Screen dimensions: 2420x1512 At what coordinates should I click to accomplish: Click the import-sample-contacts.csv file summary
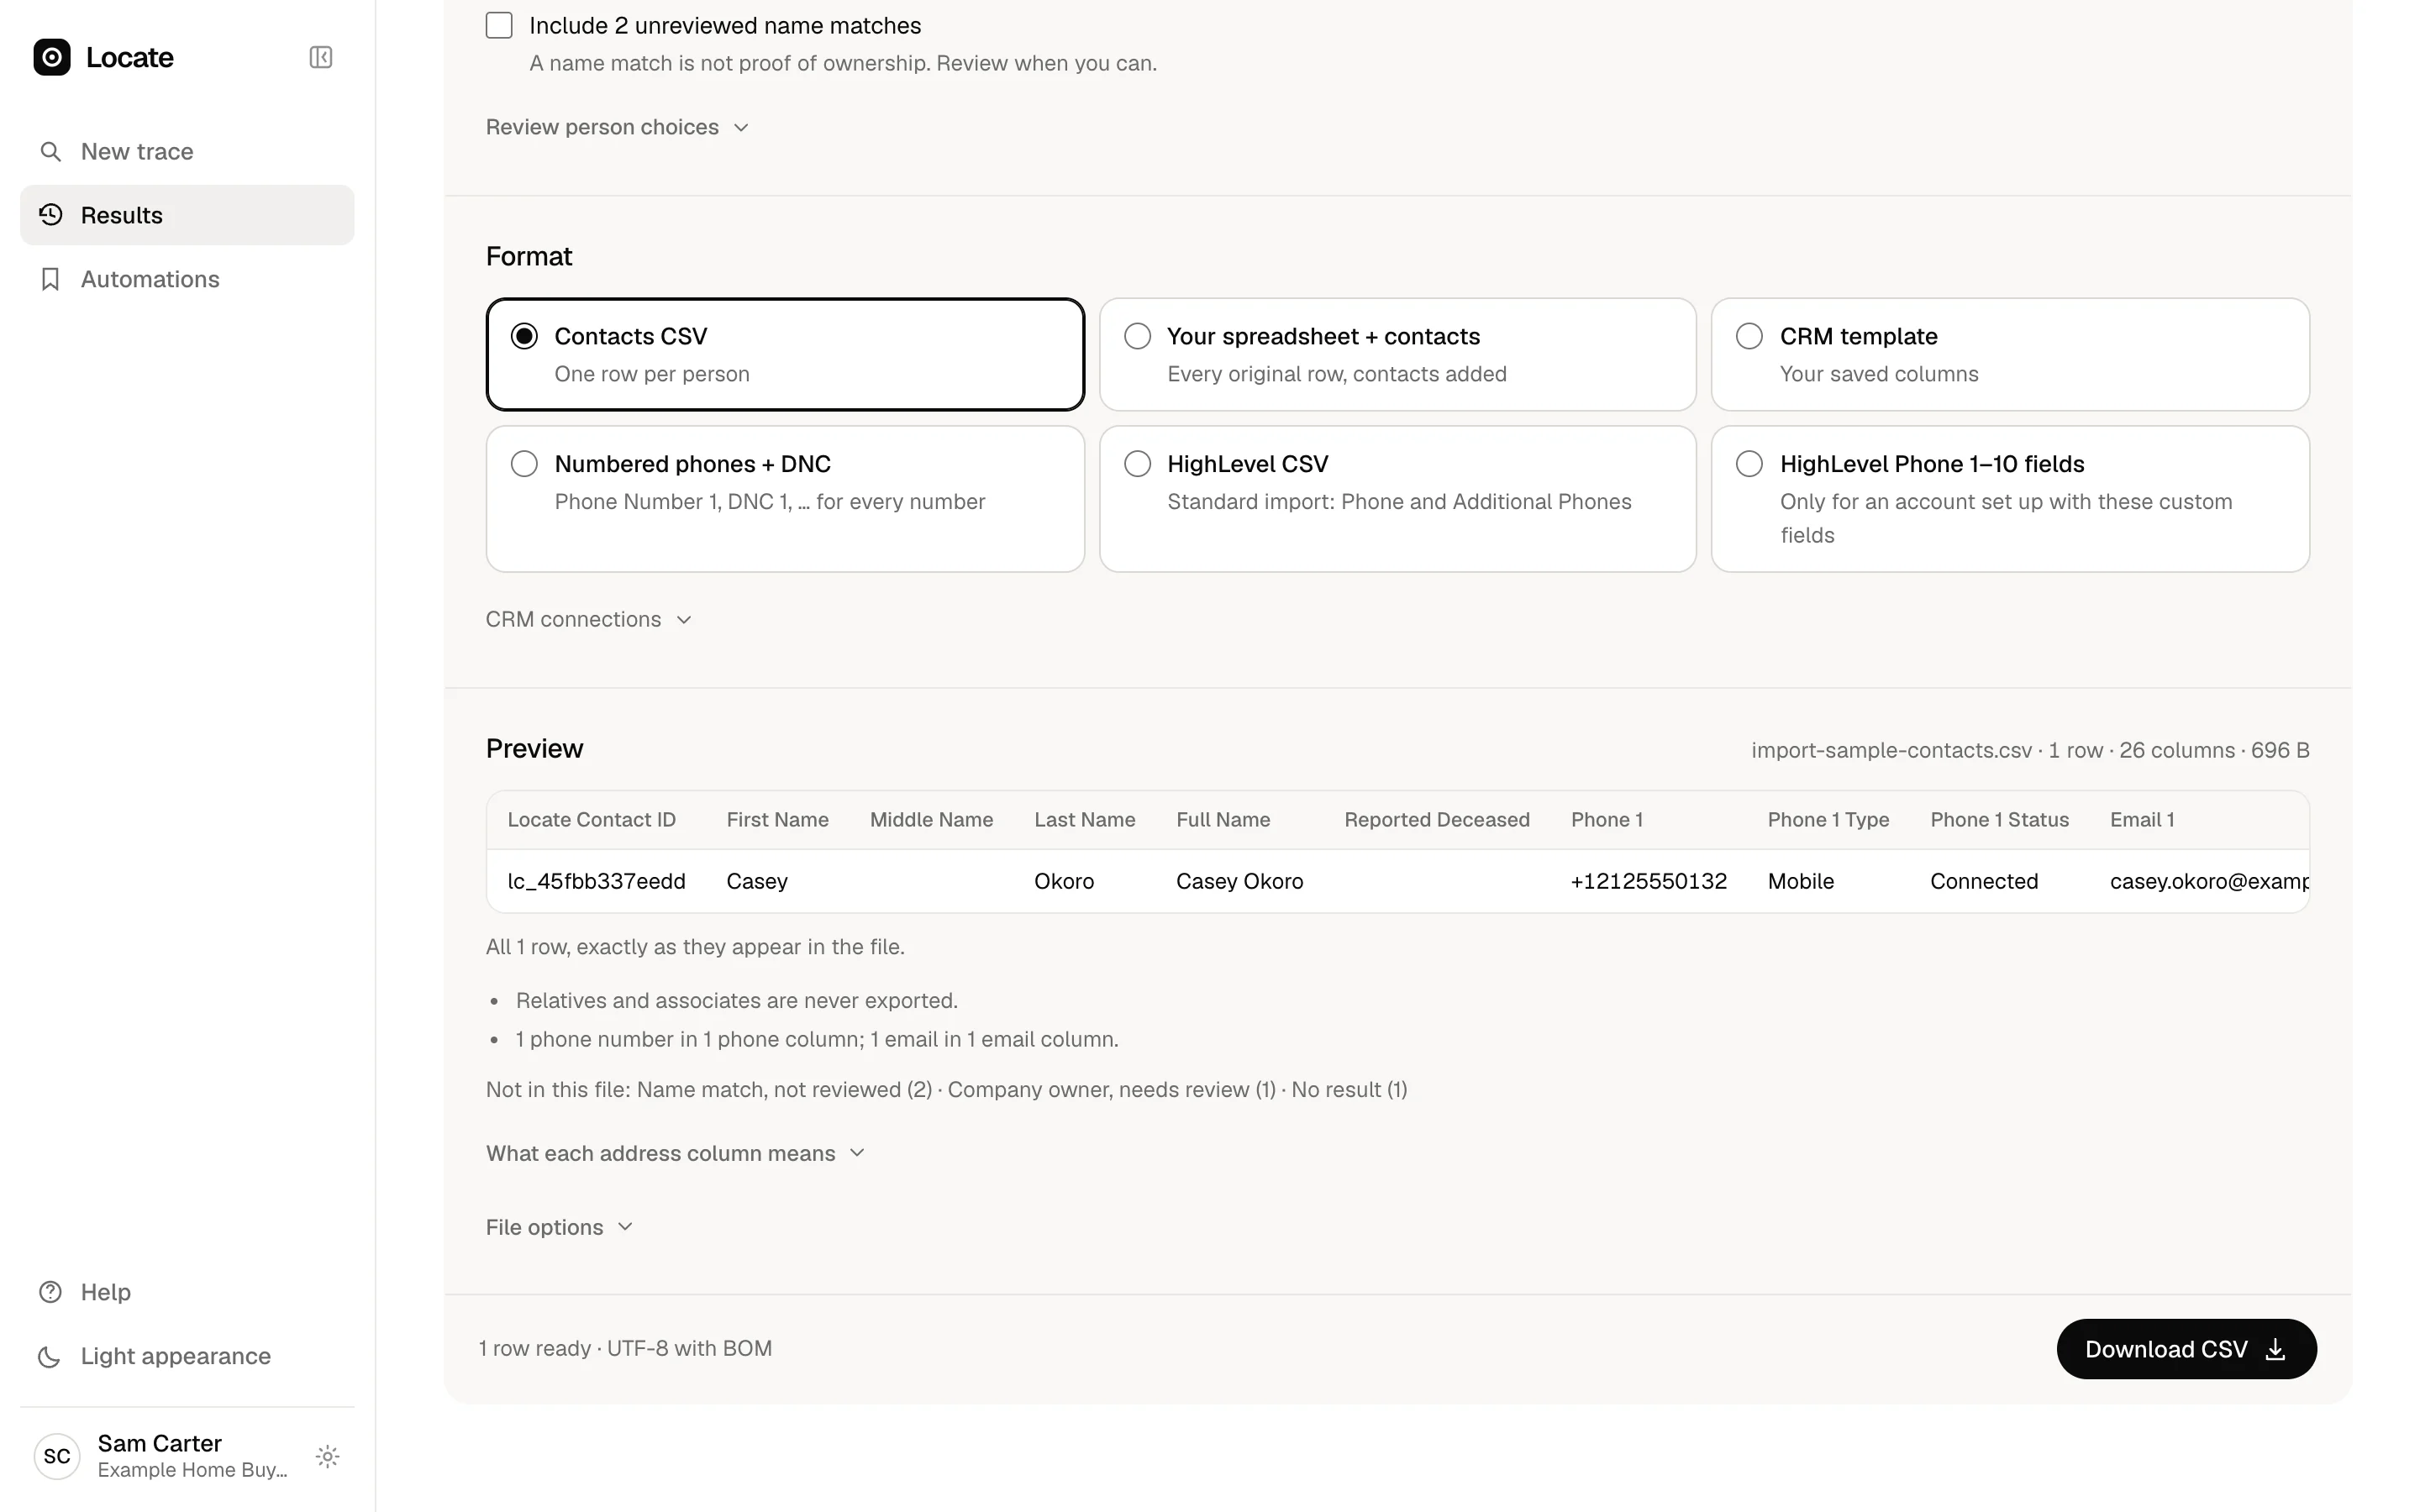click(2030, 750)
